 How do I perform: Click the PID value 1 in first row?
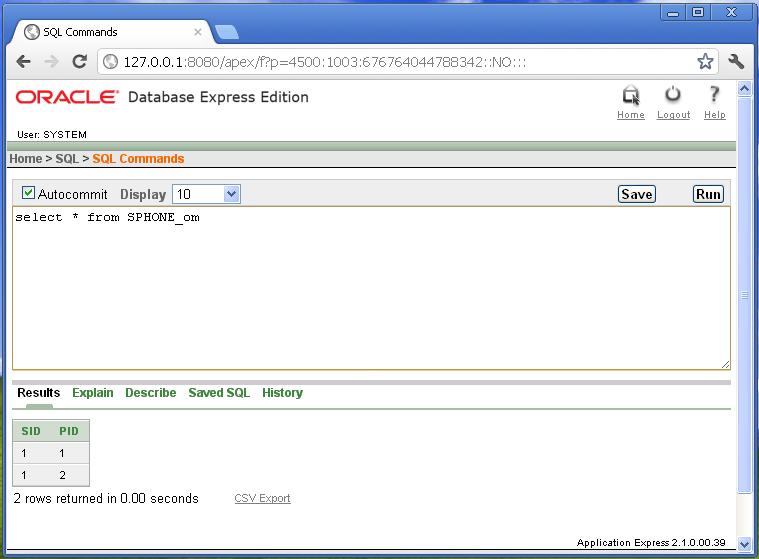pyautogui.click(x=62, y=453)
